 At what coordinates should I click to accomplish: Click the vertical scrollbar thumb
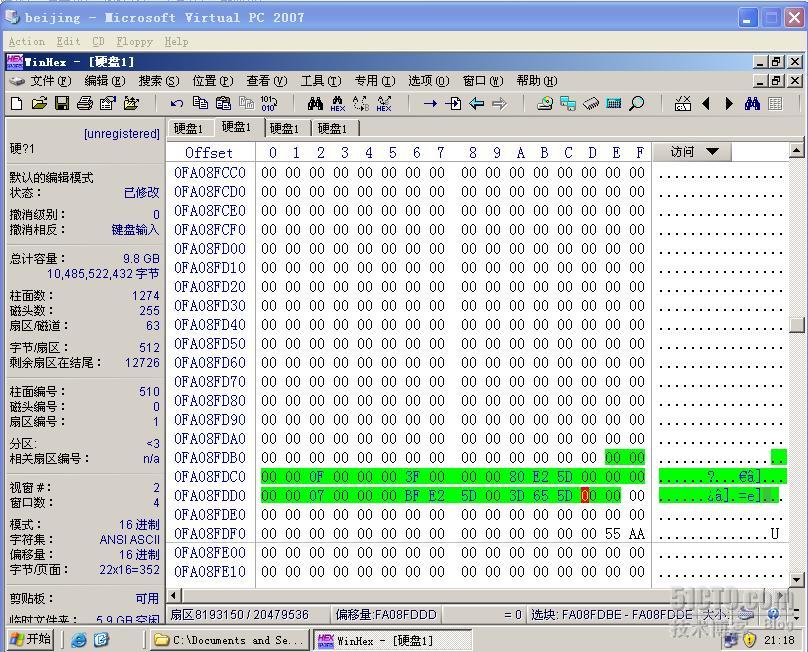pos(797,324)
